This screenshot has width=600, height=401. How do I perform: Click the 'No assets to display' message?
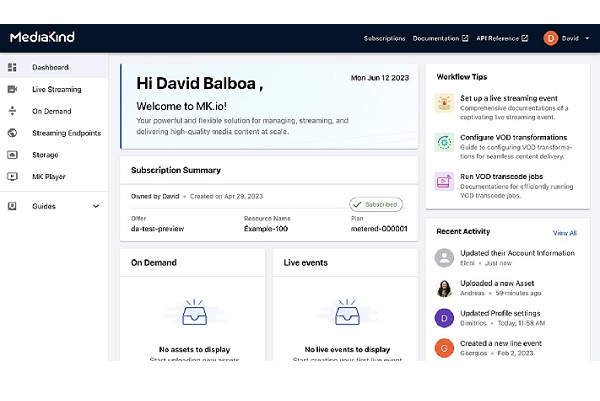[194, 349]
